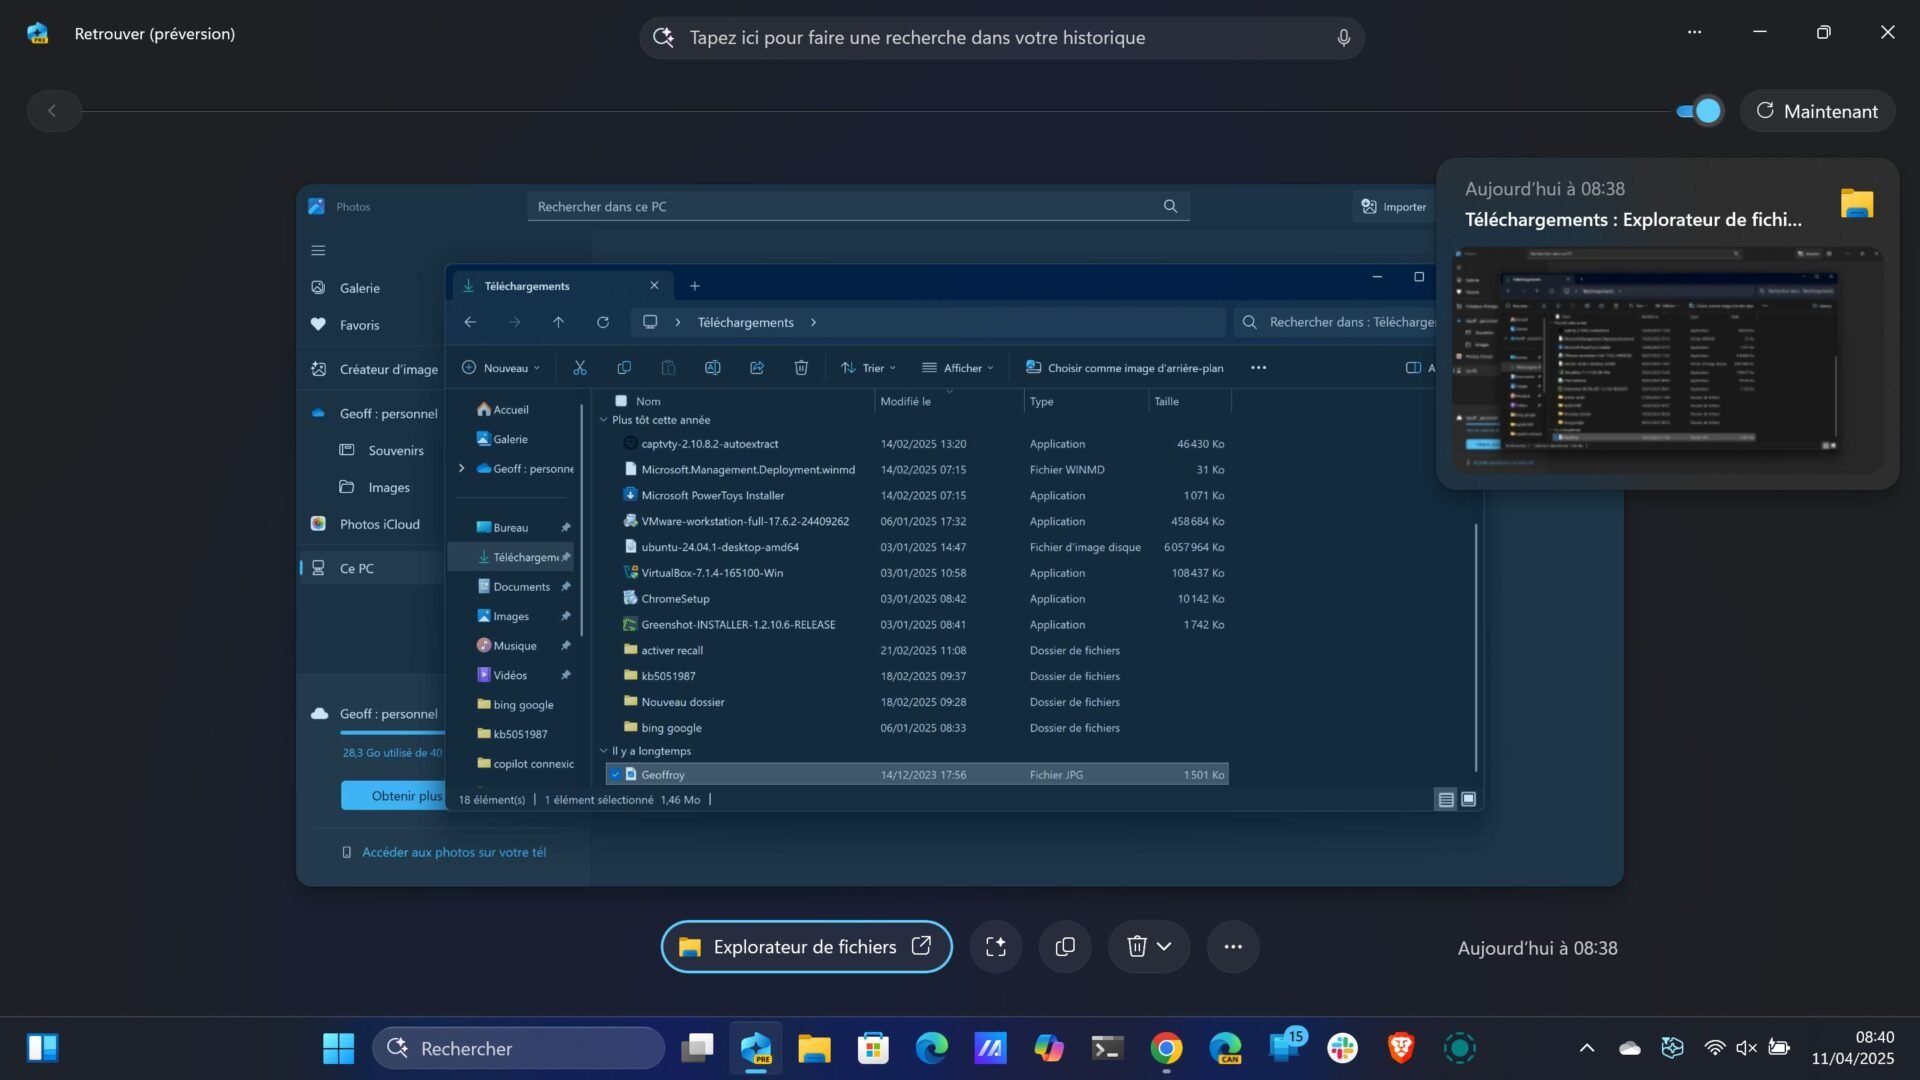Copy the snapshot with the copy icon
Image resolution: width=1920 pixels, height=1080 pixels.
[x=1065, y=947]
